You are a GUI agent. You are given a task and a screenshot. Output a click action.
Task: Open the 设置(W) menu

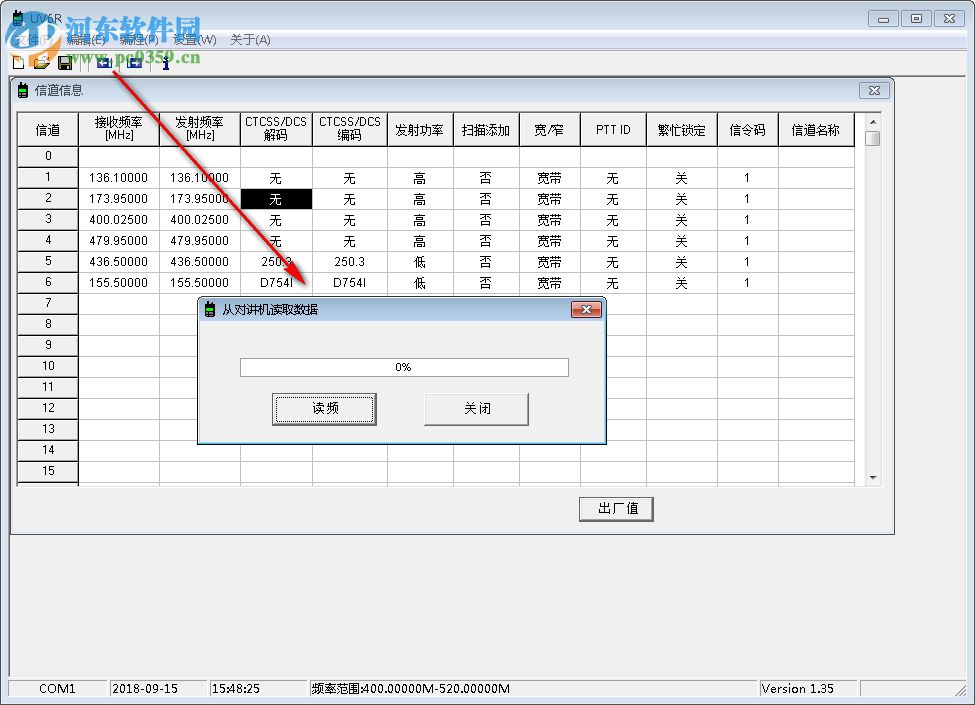(195, 40)
